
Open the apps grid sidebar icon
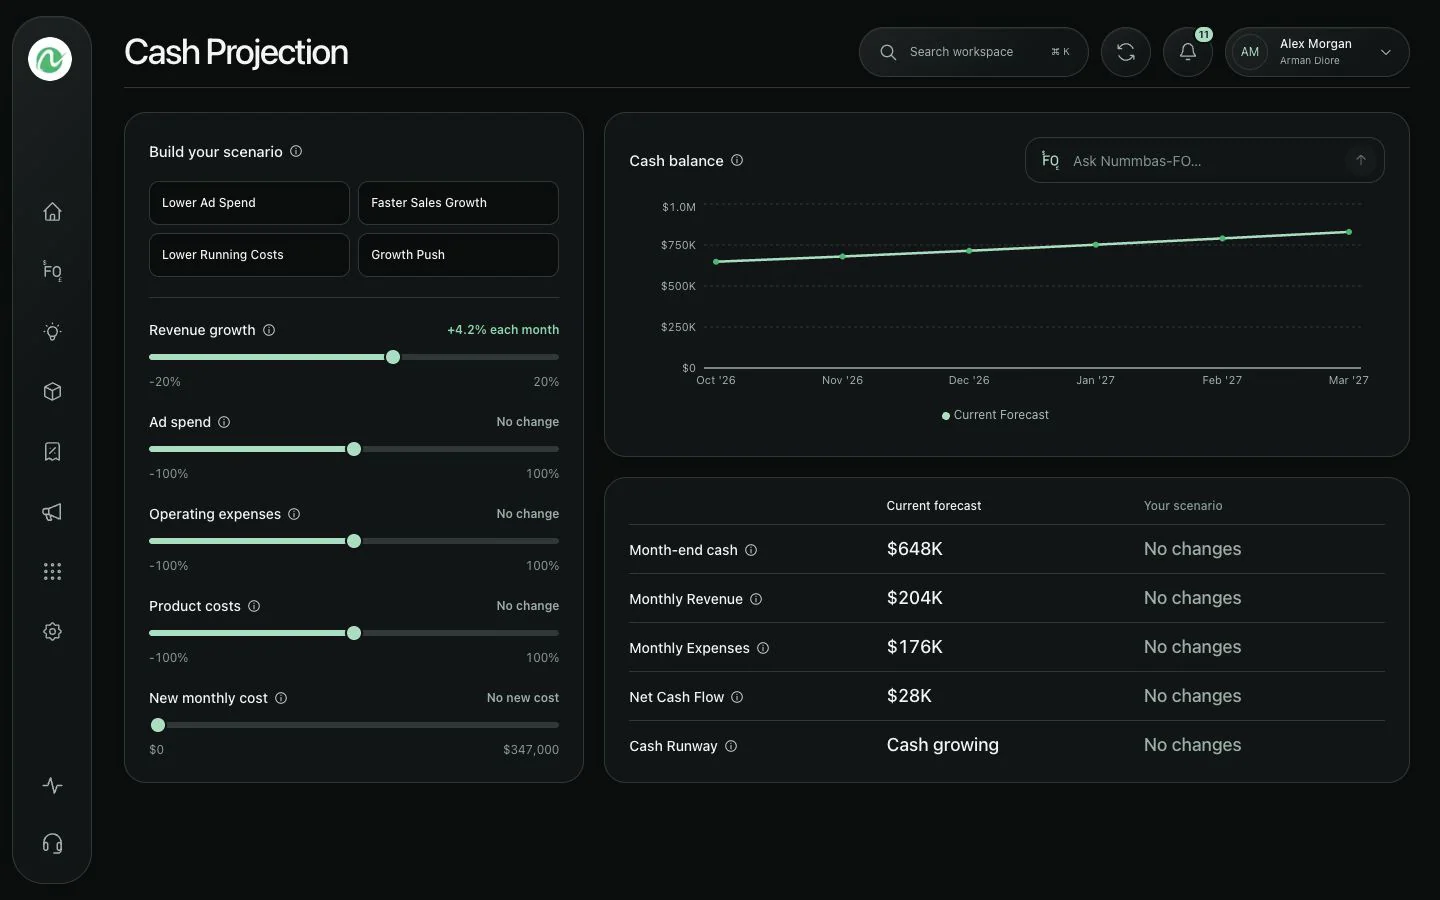point(52,572)
